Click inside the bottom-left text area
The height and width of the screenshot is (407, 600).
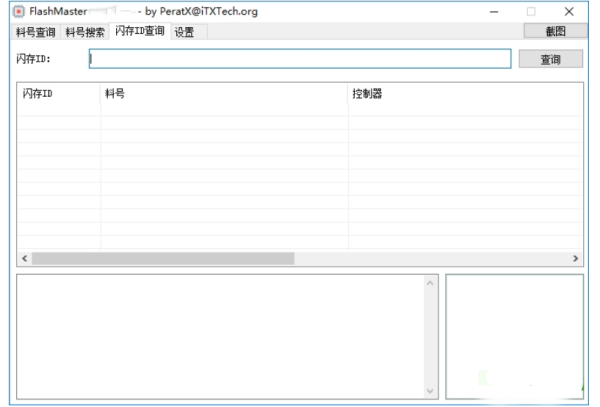pyautogui.click(x=220, y=336)
